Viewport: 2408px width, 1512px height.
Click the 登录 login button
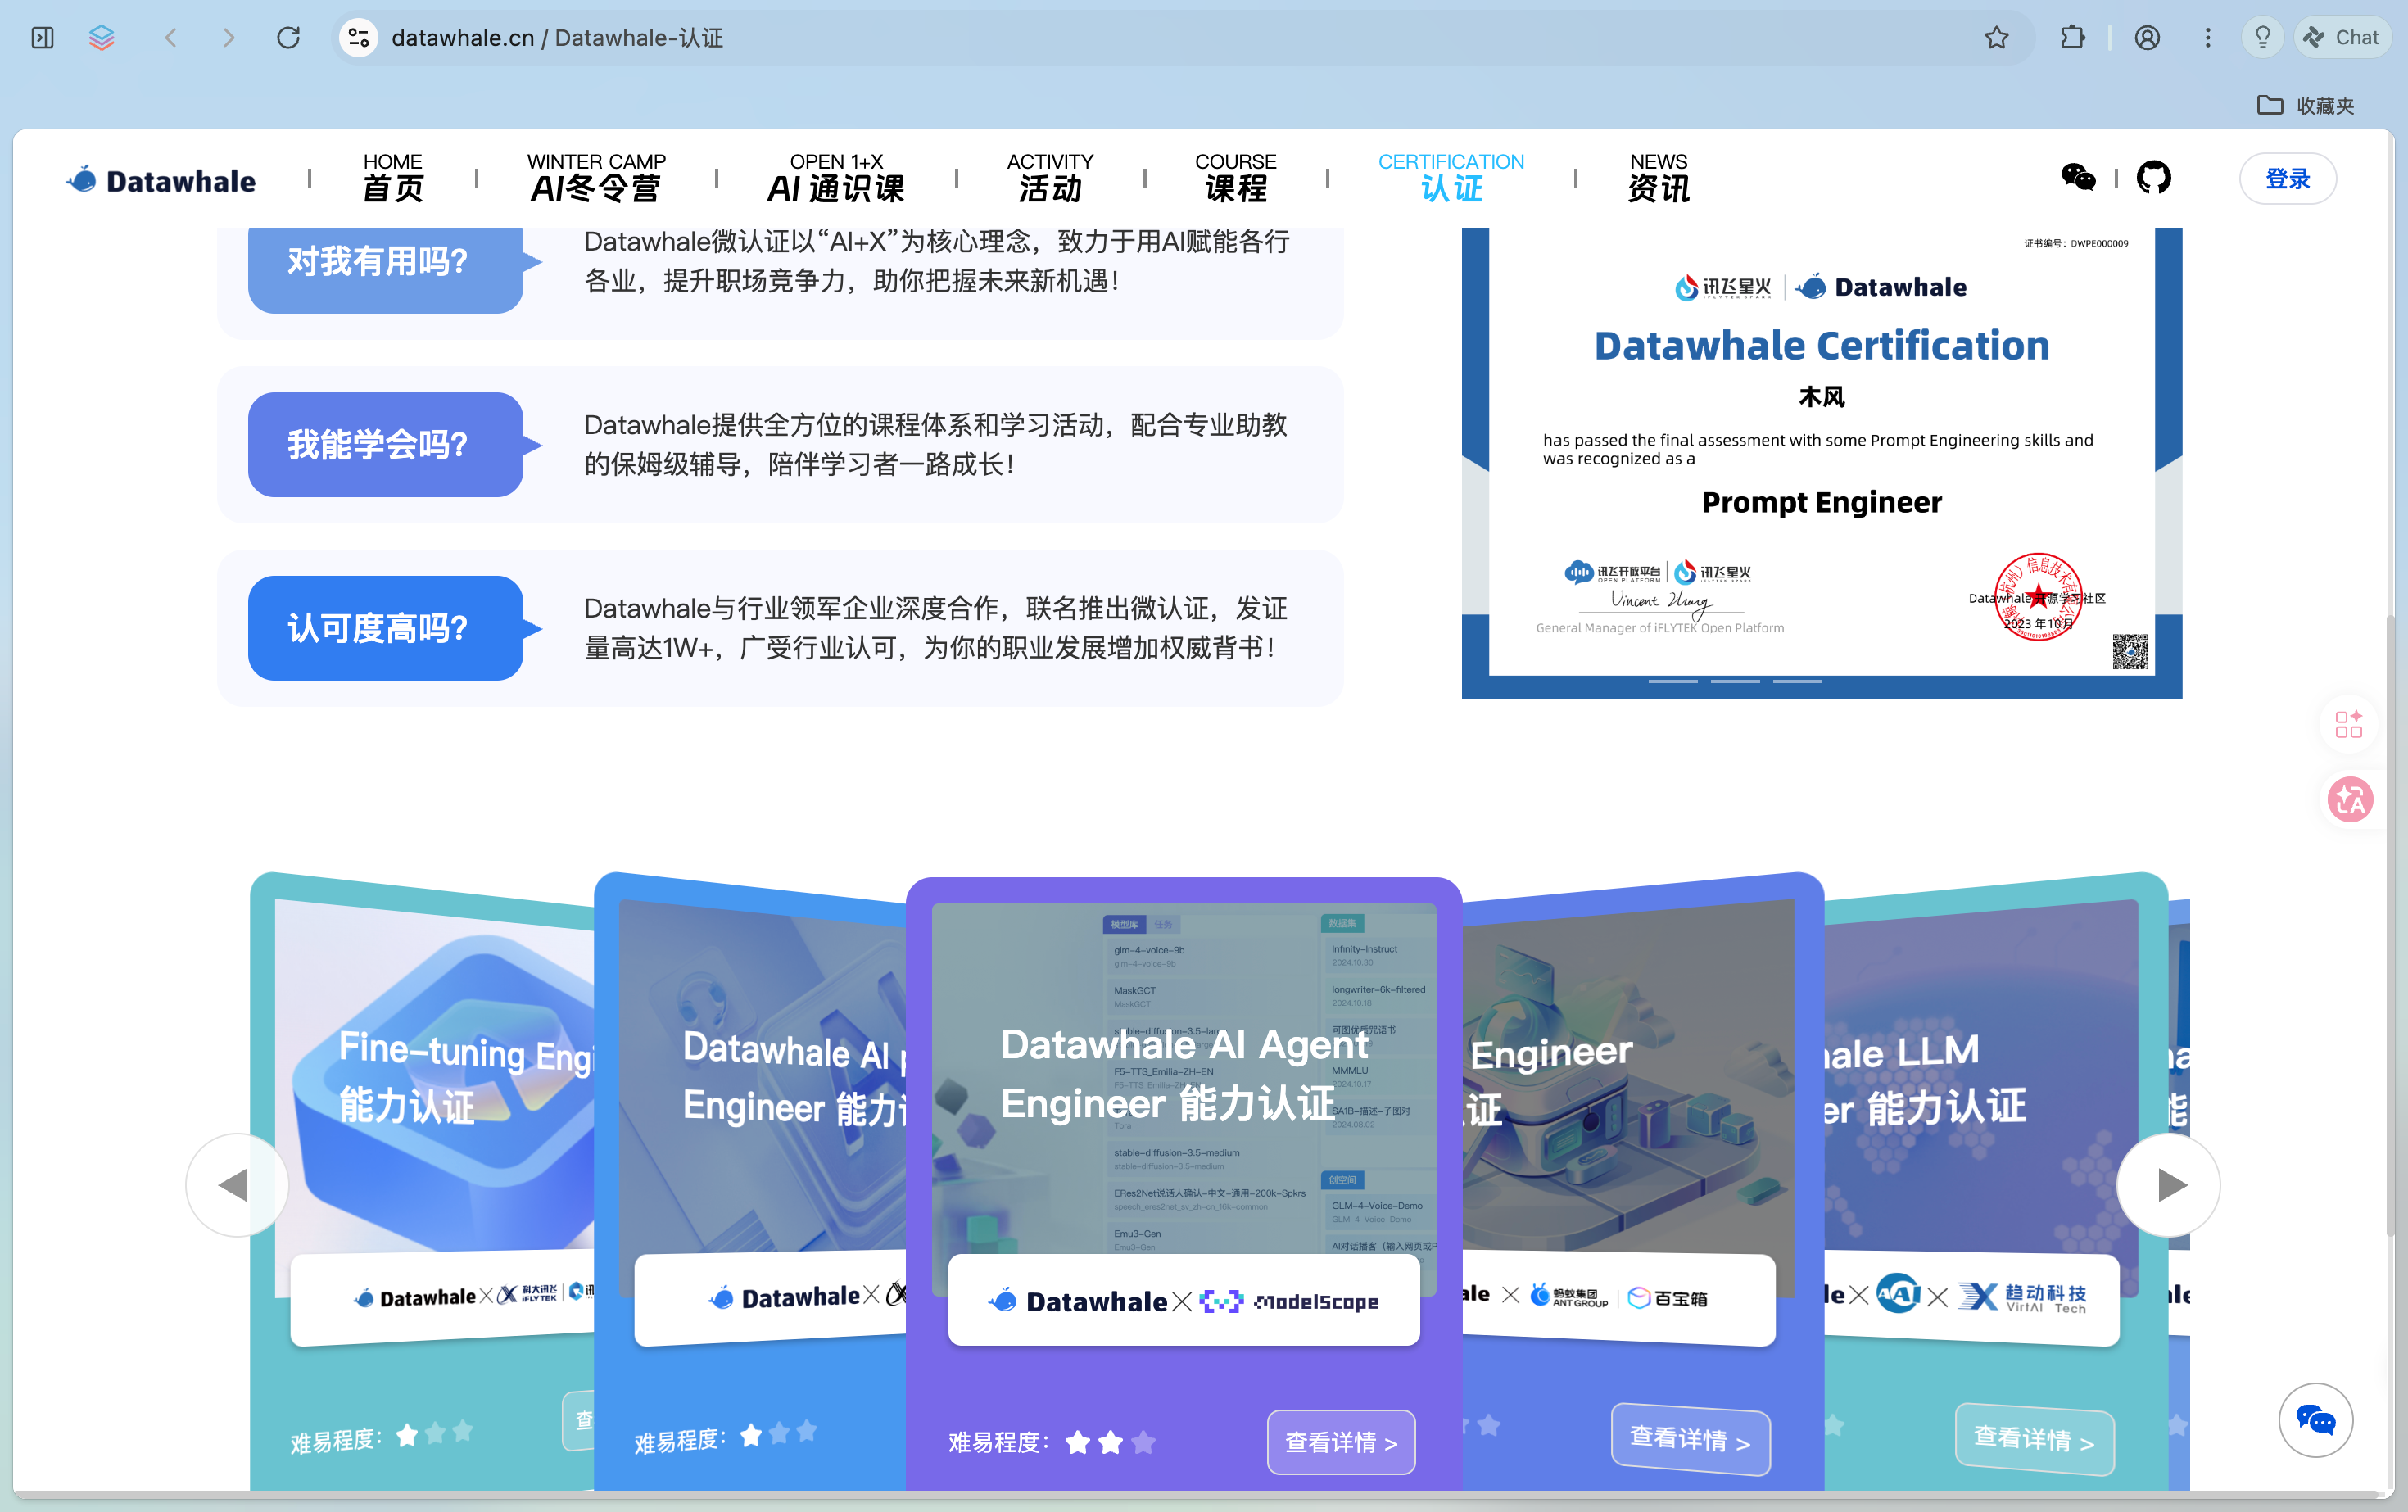[2287, 179]
